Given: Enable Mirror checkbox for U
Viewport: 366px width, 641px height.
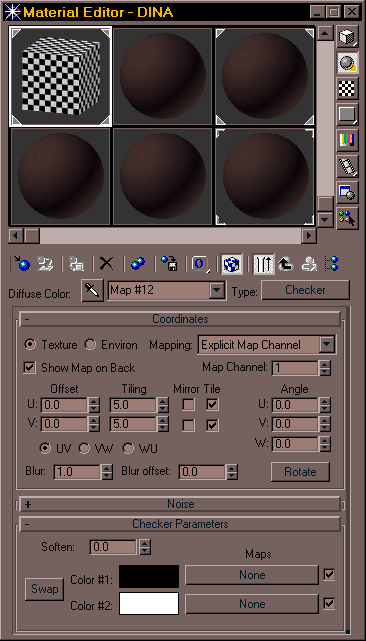Looking at the screenshot, I should click(189, 405).
